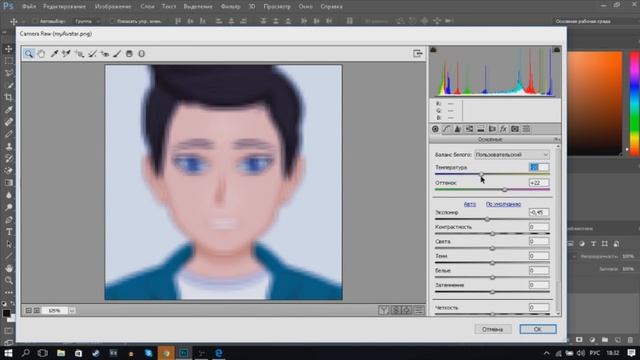
Task: Click the Photoshop color picker field
Action: click(x=595, y=103)
